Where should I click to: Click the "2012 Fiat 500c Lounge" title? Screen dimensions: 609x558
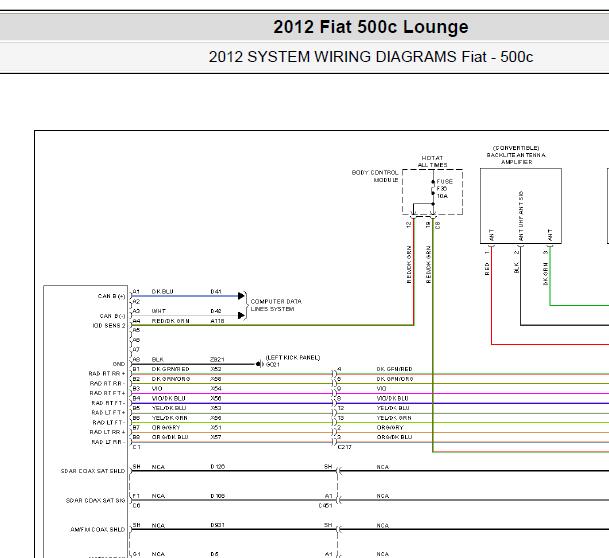coord(371,27)
